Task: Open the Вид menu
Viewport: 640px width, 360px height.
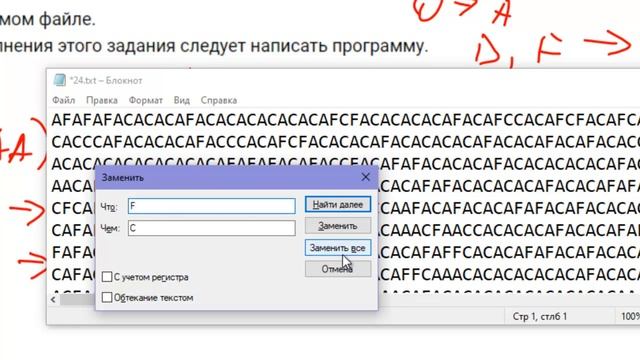Action: pyautogui.click(x=182, y=100)
